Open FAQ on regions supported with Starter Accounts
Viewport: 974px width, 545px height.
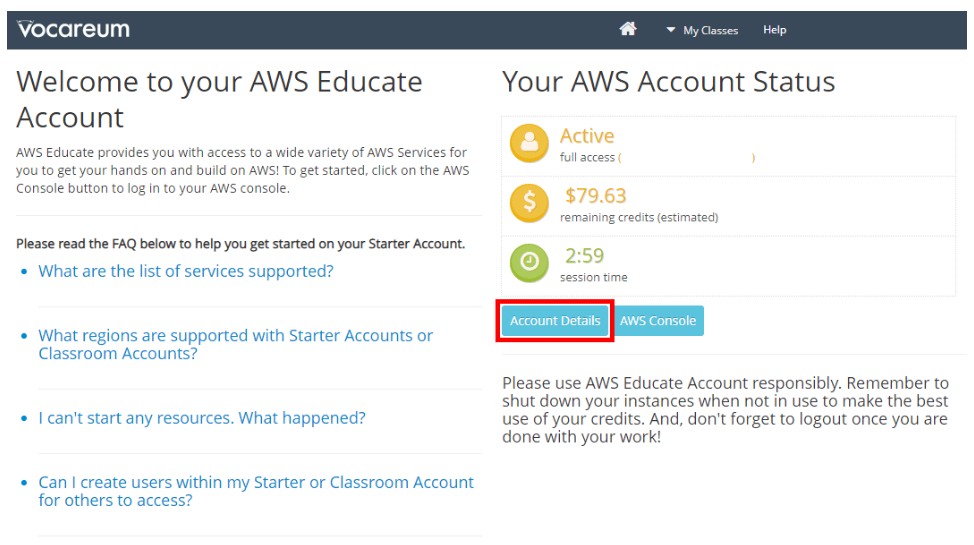pos(235,344)
